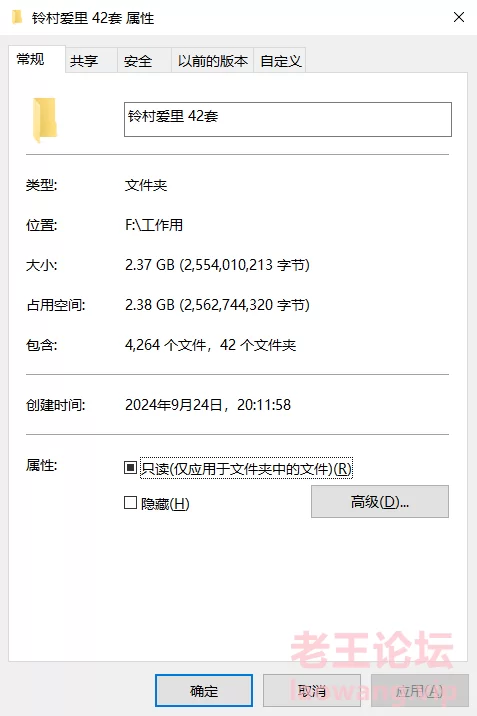Click the folder name text field
Image resolution: width=477 pixels, height=716 pixels.
288,119
